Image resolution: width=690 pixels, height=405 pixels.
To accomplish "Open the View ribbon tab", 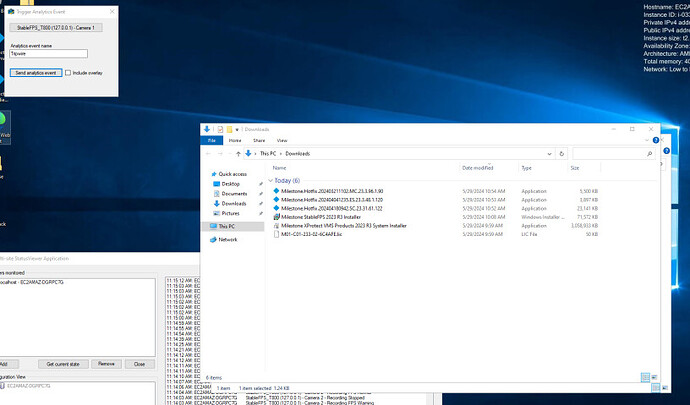I will pos(282,140).
